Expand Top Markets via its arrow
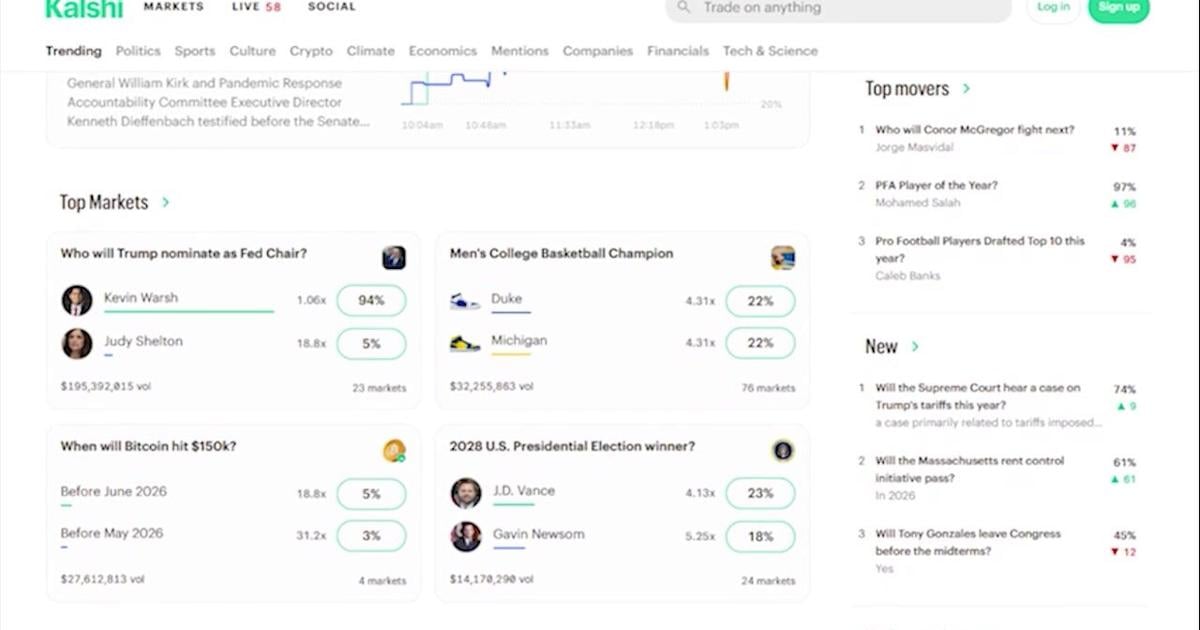This screenshot has width=1200, height=630. [166, 202]
